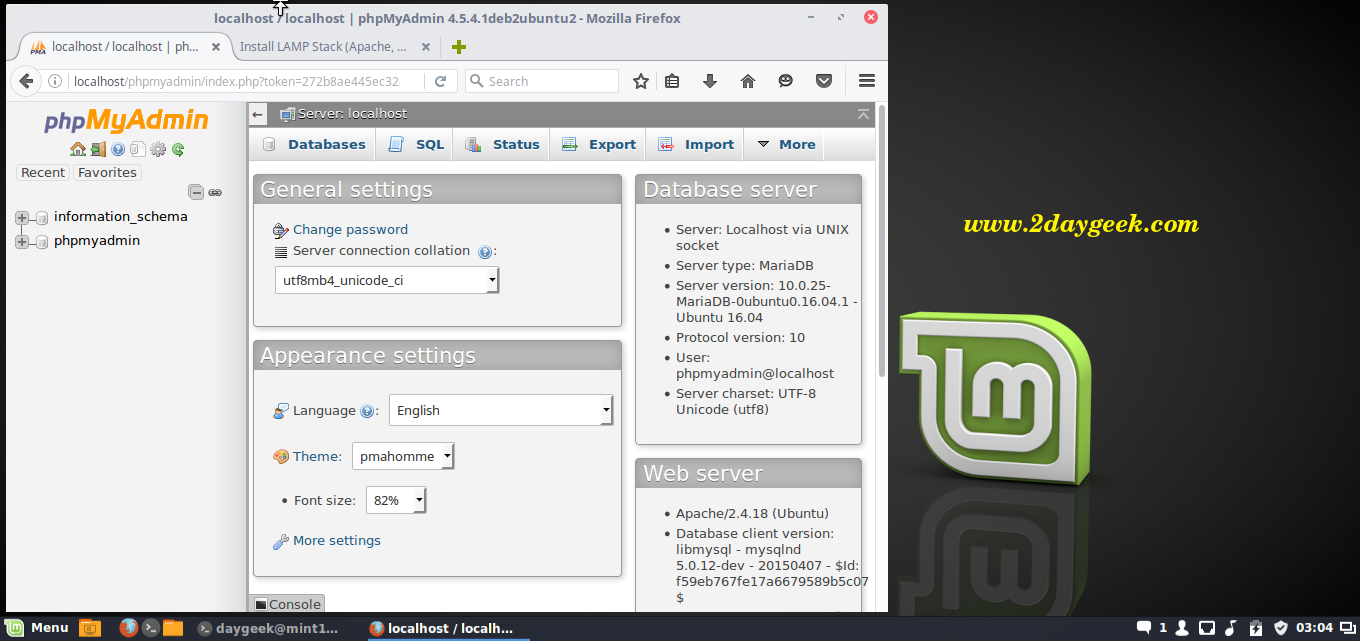Open the Language dropdown
Image resolution: width=1360 pixels, height=641 pixels.
pos(501,410)
